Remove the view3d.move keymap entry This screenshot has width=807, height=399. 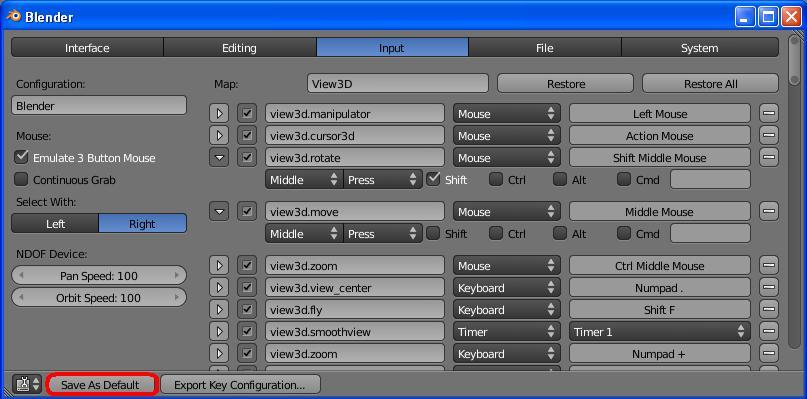[768, 211]
